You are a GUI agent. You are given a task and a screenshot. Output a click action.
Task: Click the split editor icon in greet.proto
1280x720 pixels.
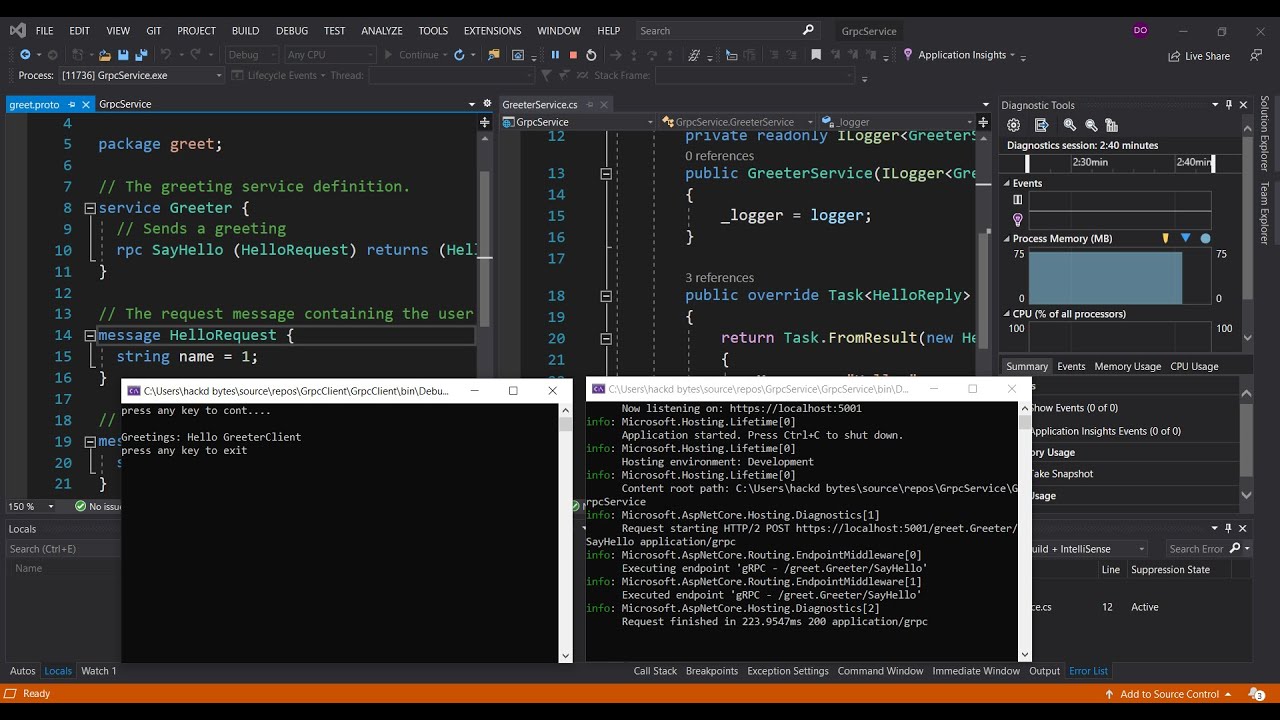tap(484, 122)
